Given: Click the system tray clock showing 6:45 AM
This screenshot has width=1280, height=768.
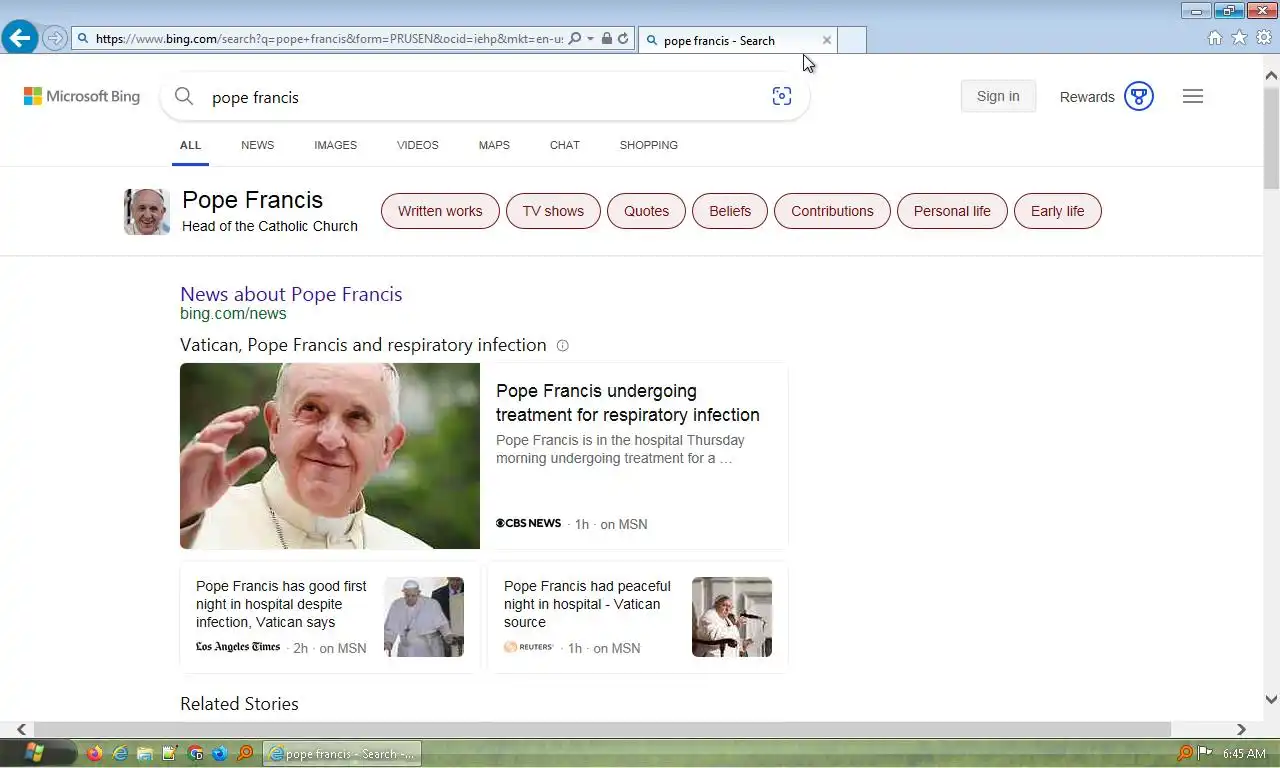Looking at the screenshot, I should tap(1244, 753).
